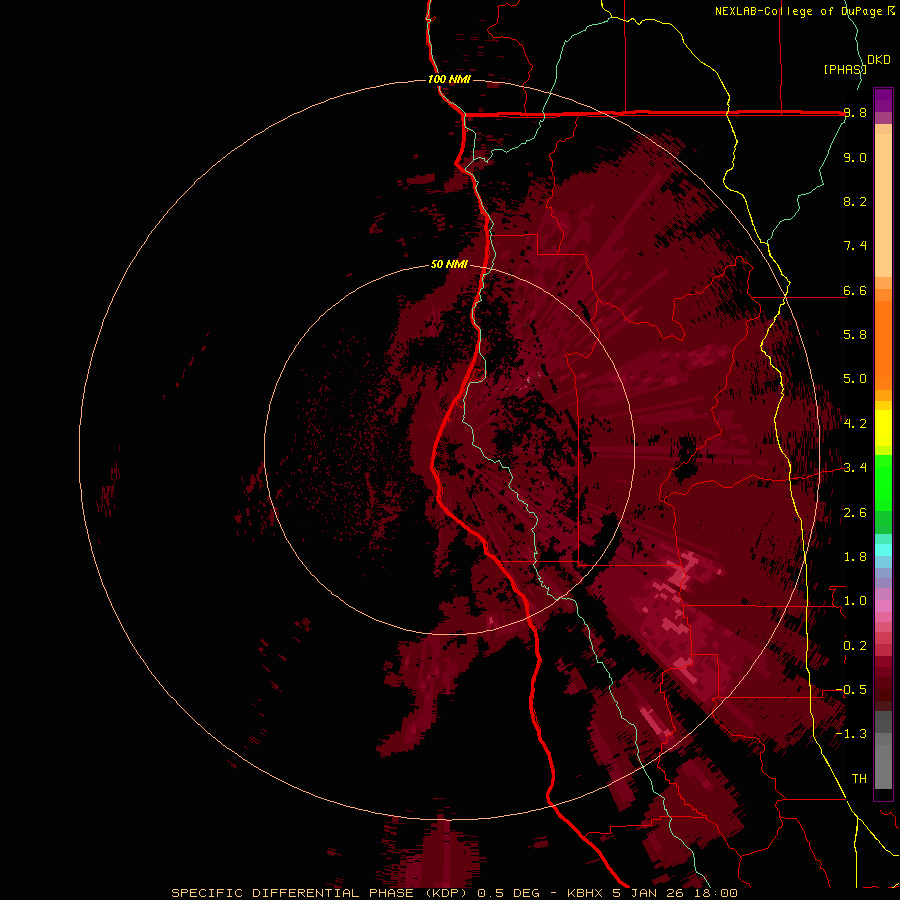Click the 2.6 legend value

pos(855,513)
